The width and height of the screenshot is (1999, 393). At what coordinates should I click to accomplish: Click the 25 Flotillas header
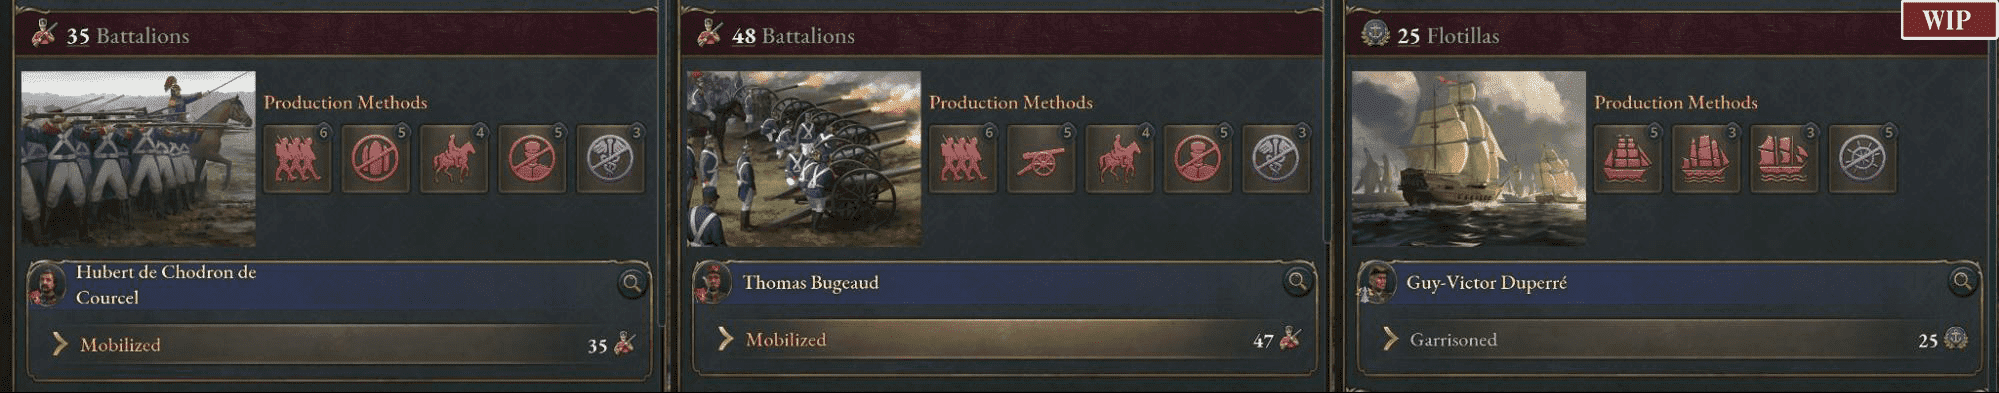(1447, 36)
